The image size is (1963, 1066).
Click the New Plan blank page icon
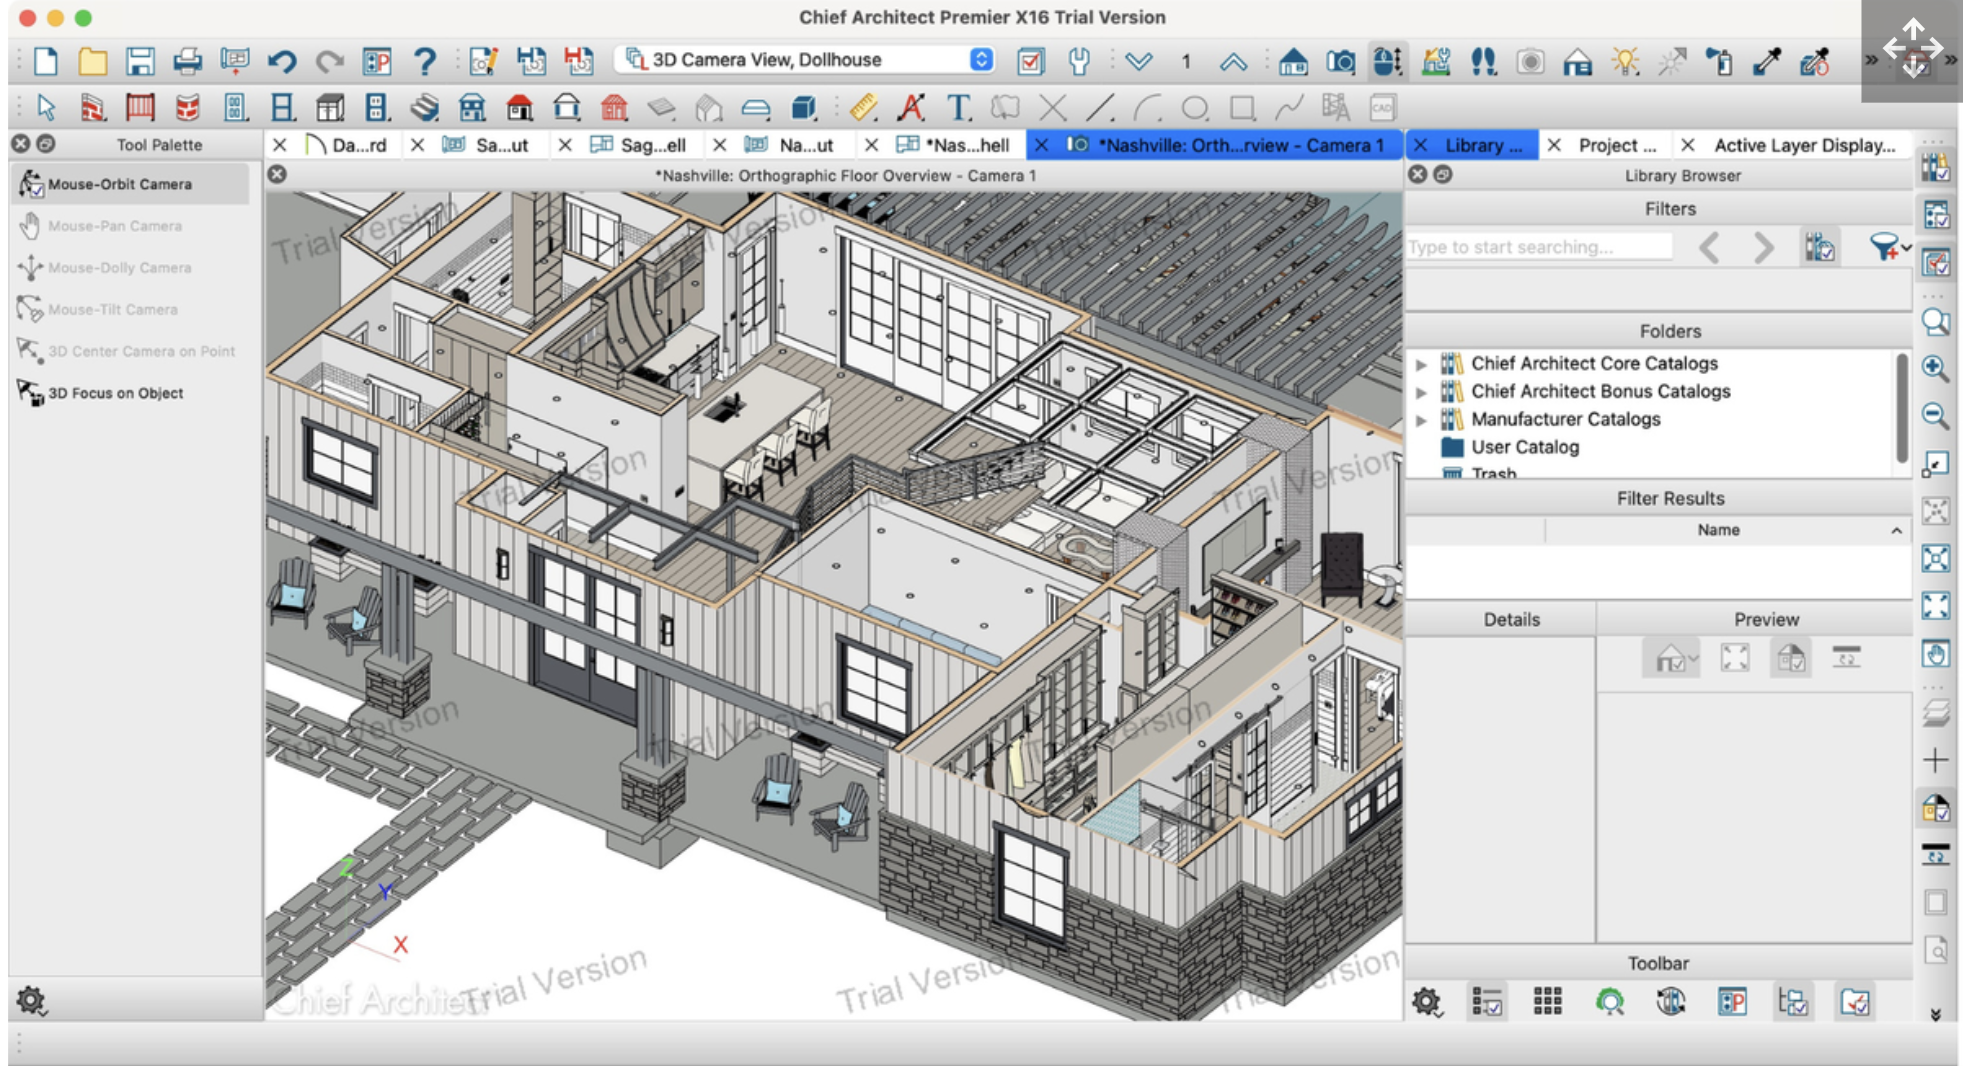(x=46, y=61)
